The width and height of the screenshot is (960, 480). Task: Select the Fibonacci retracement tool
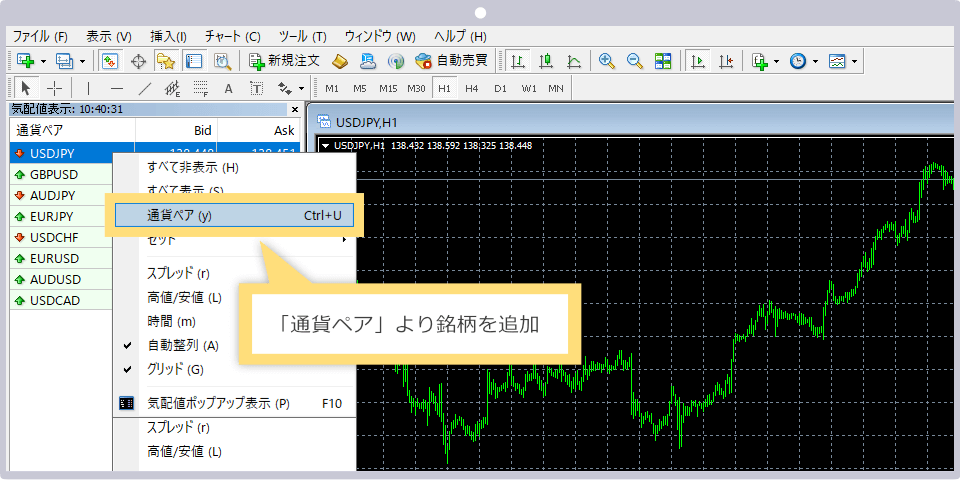pos(201,88)
